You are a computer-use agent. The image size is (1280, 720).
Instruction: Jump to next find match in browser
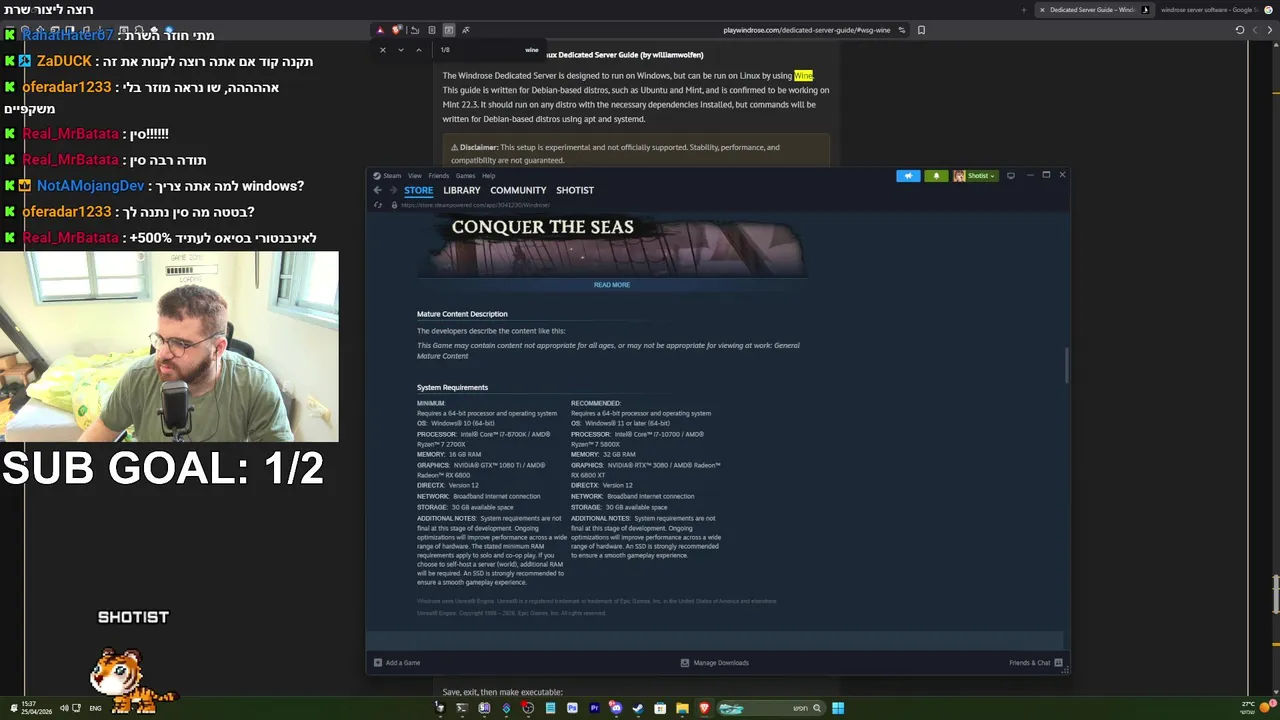click(400, 50)
